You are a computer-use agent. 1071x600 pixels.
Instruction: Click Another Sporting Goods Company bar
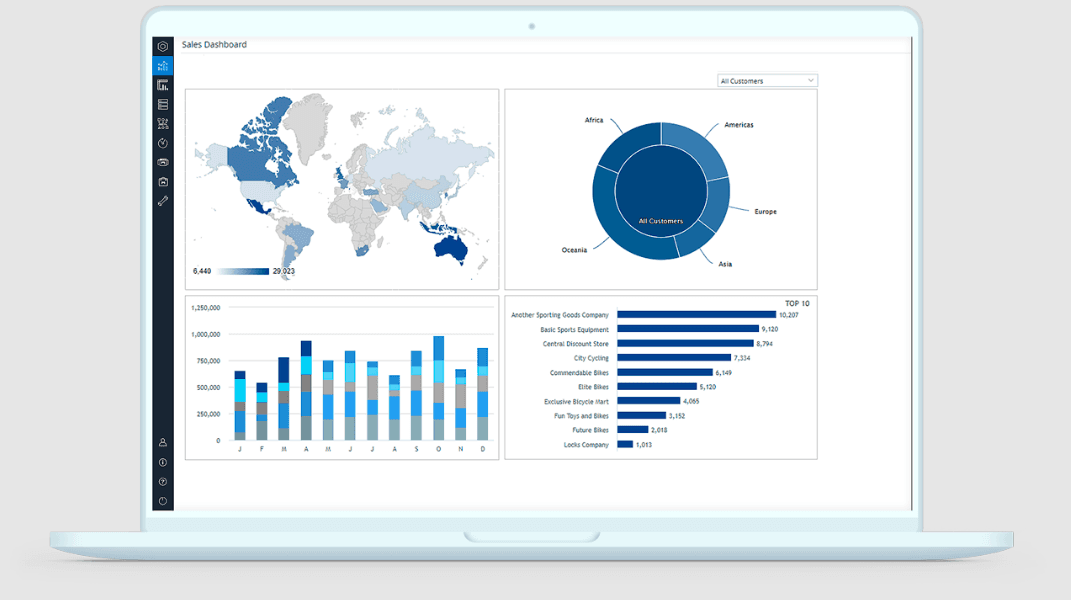click(x=697, y=315)
